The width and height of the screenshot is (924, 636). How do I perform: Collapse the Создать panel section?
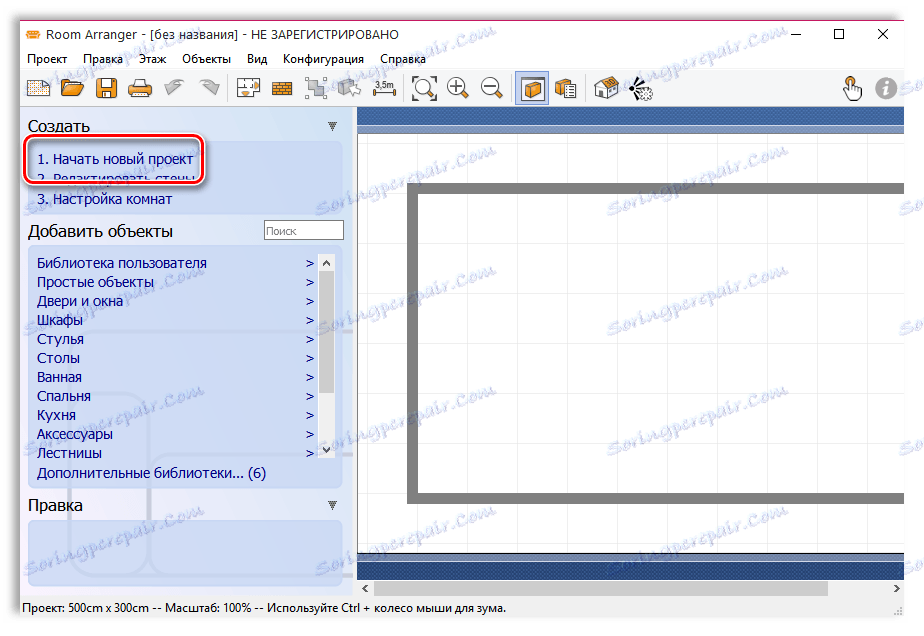332,126
